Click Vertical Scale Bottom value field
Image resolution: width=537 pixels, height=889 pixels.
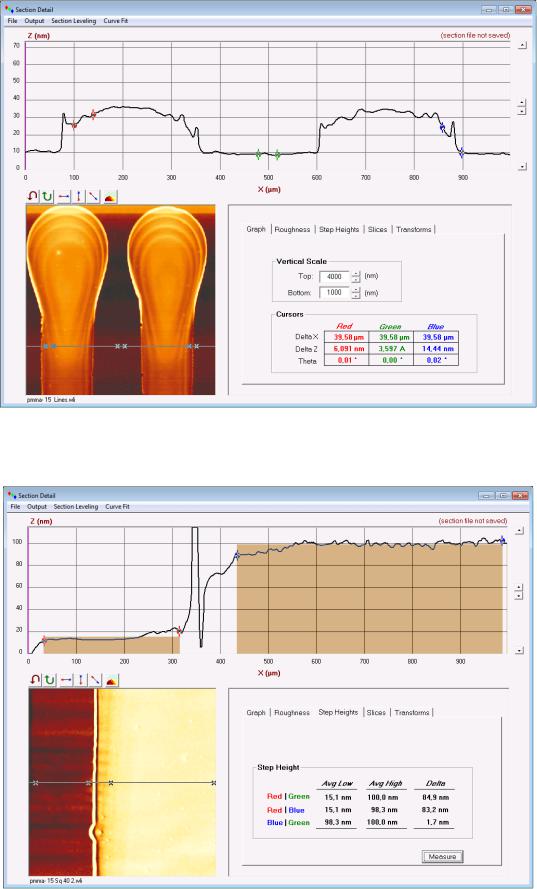(335, 293)
